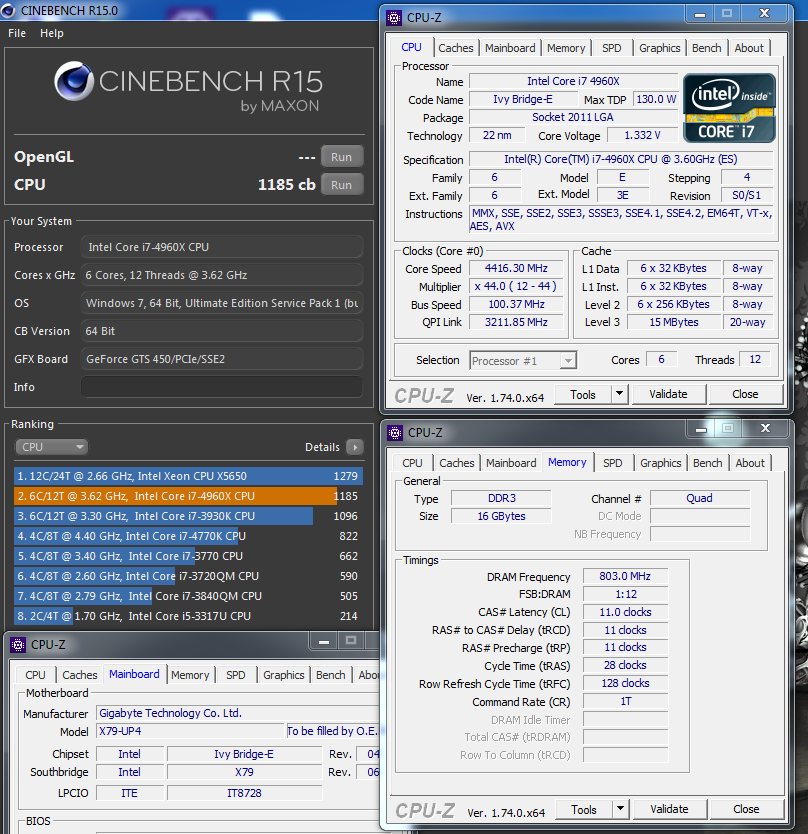This screenshot has width=808, height=834.
Task: Click the Cinebench Info input field
Action: (222, 387)
